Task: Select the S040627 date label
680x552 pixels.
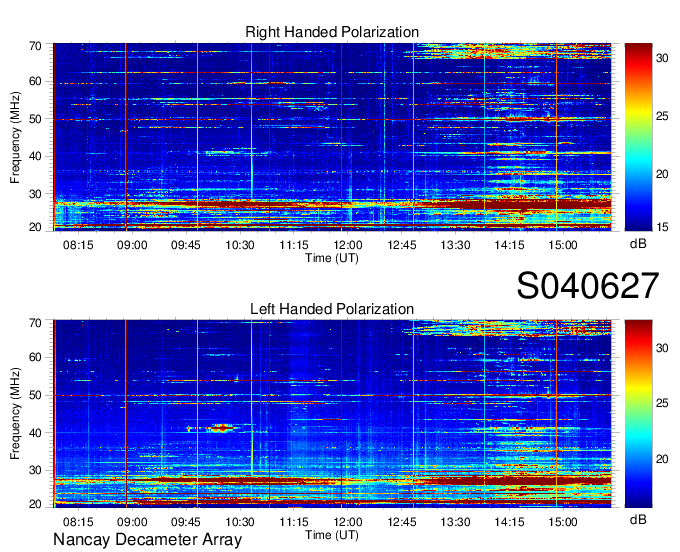Action: [x=588, y=285]
